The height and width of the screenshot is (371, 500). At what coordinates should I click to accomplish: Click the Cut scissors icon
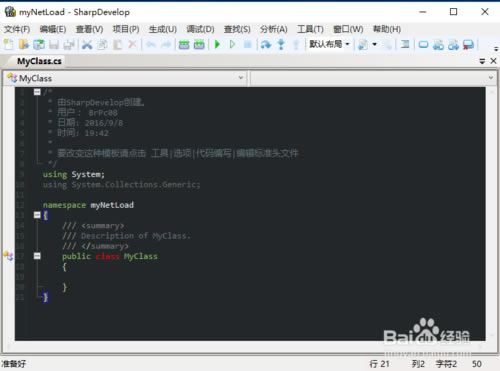[87, 44]
